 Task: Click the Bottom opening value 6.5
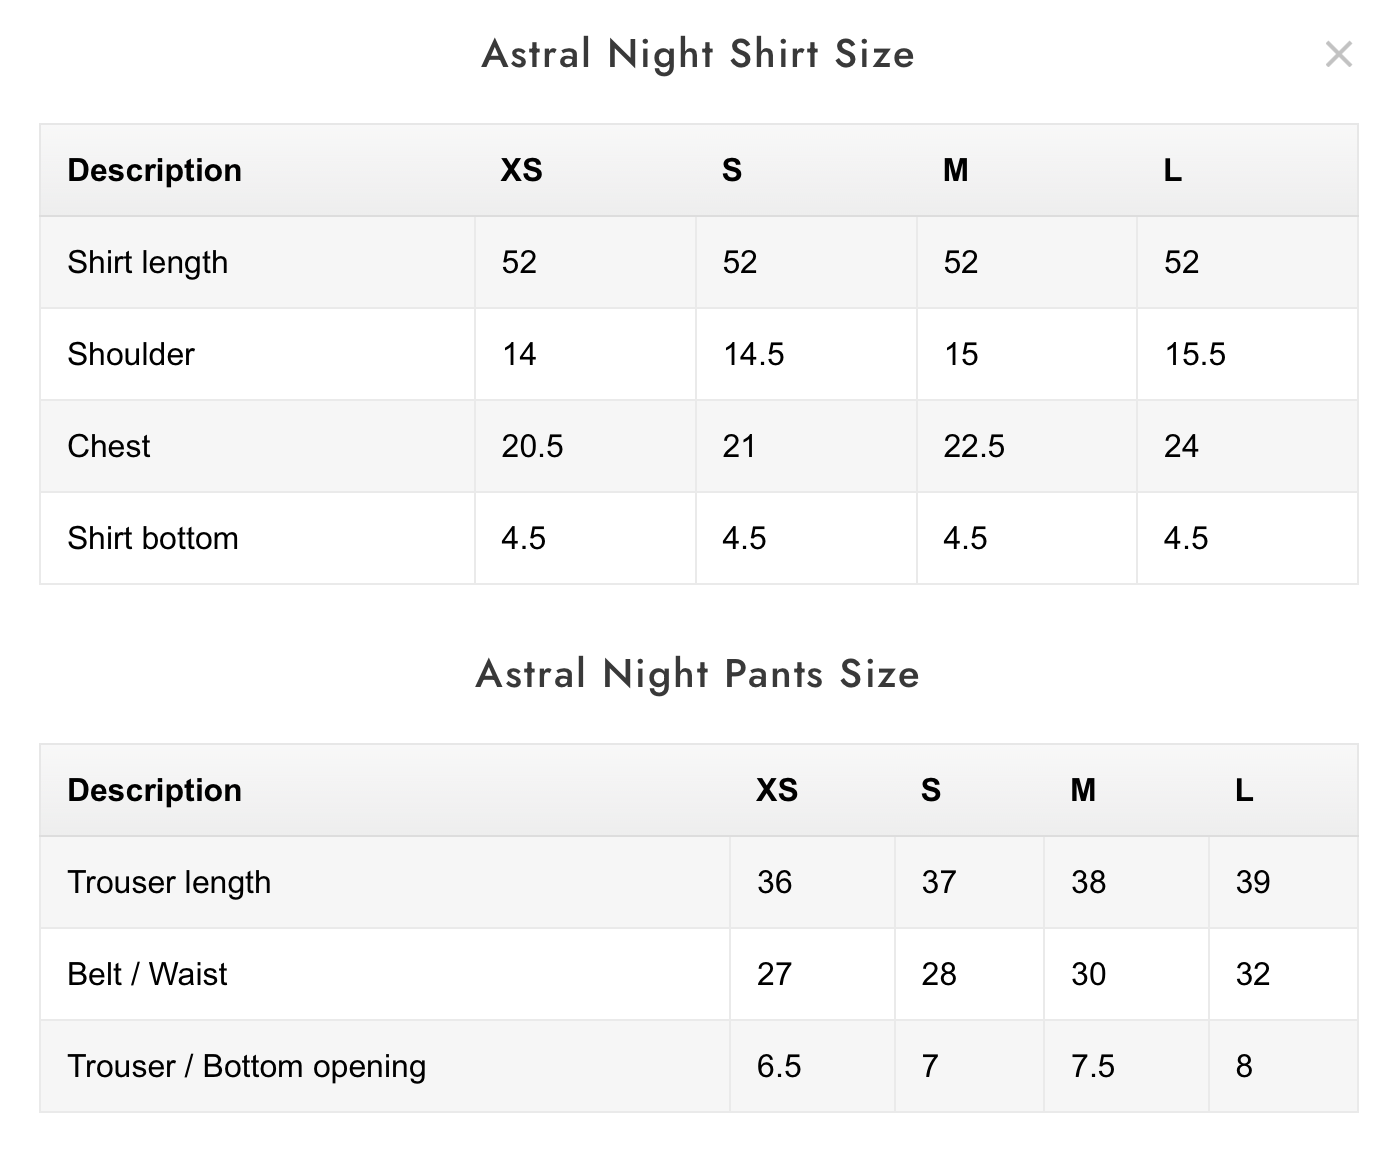point(778,1066)
